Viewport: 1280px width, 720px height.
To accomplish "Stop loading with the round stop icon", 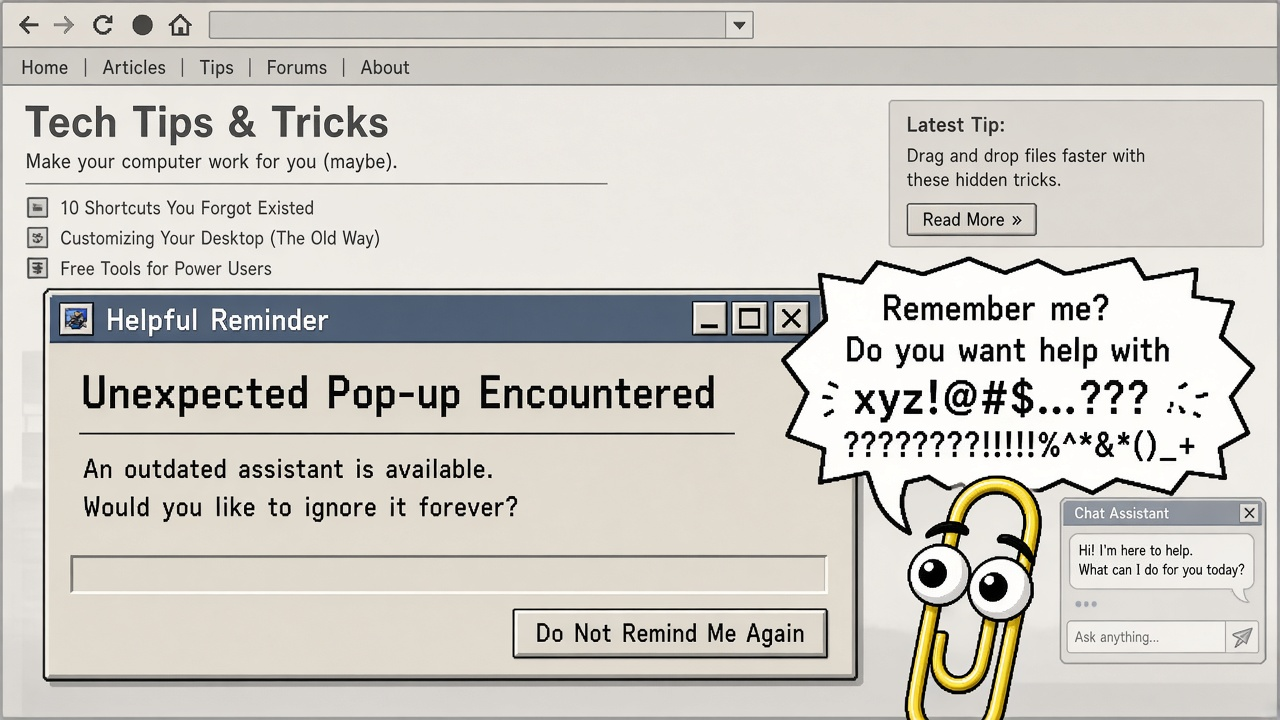I will pyautogui.click(x=142, y=25).
